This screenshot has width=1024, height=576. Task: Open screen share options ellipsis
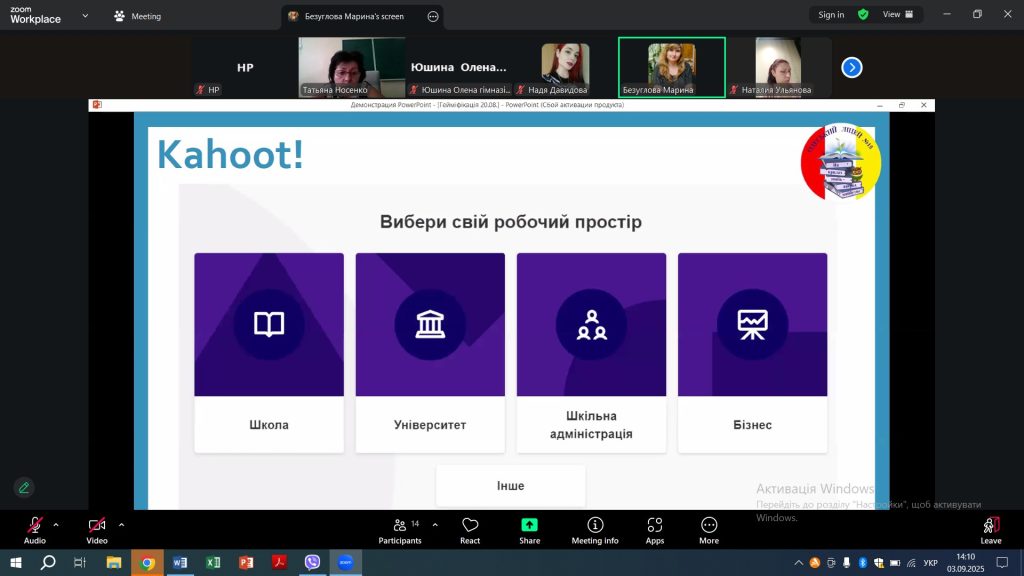[x=433, y=16]
